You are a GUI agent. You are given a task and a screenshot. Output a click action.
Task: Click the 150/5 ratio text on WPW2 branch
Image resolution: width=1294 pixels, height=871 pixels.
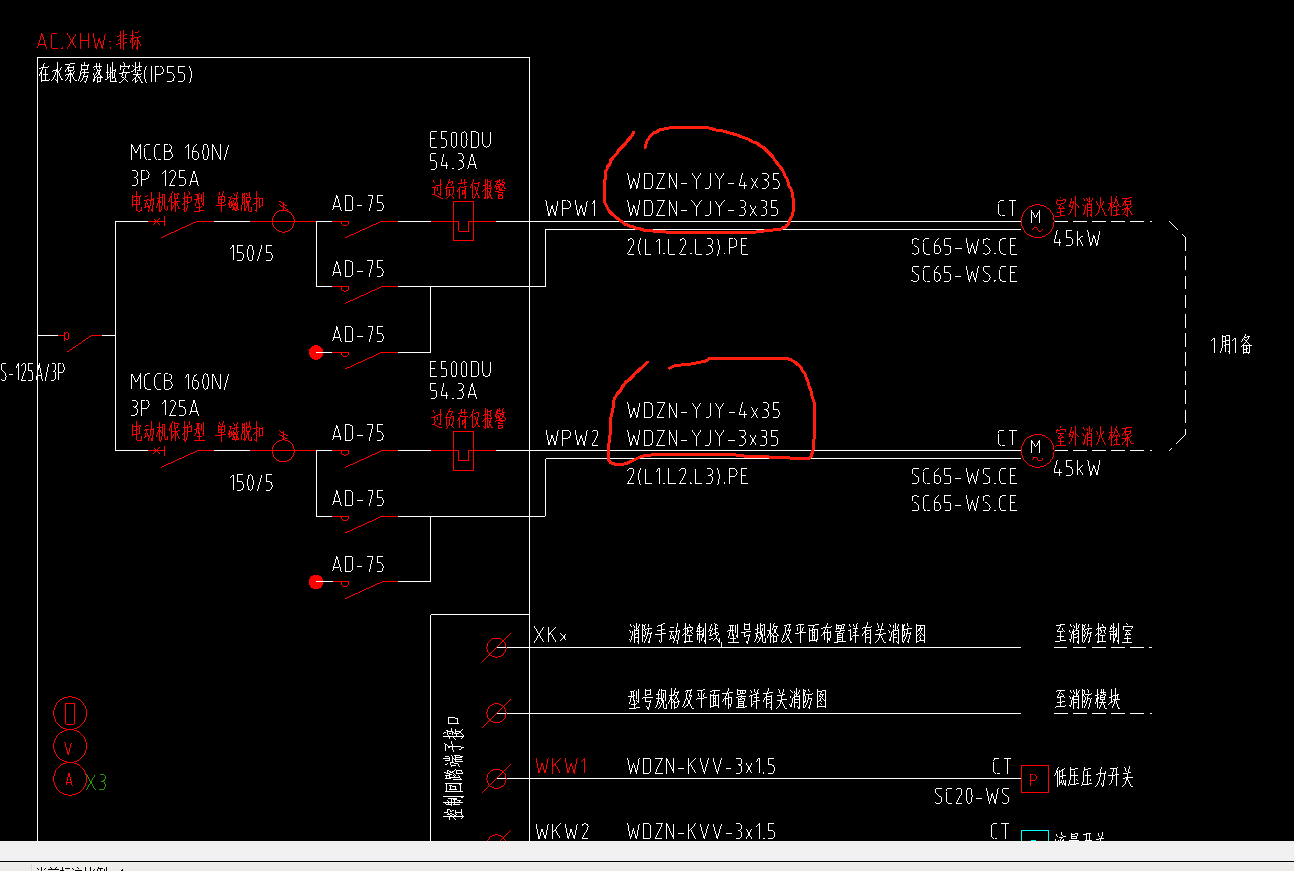tap(251, 483)
